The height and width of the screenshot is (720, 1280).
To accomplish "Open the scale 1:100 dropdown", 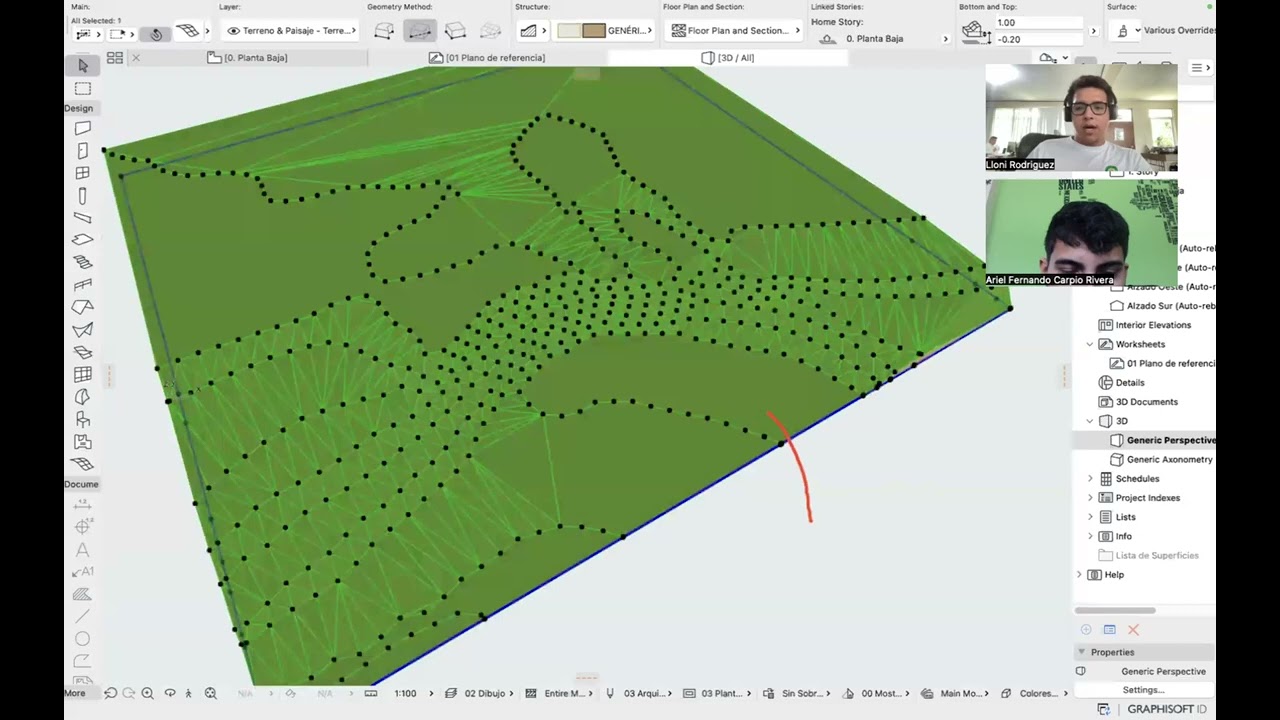I will tap(413, 693).
